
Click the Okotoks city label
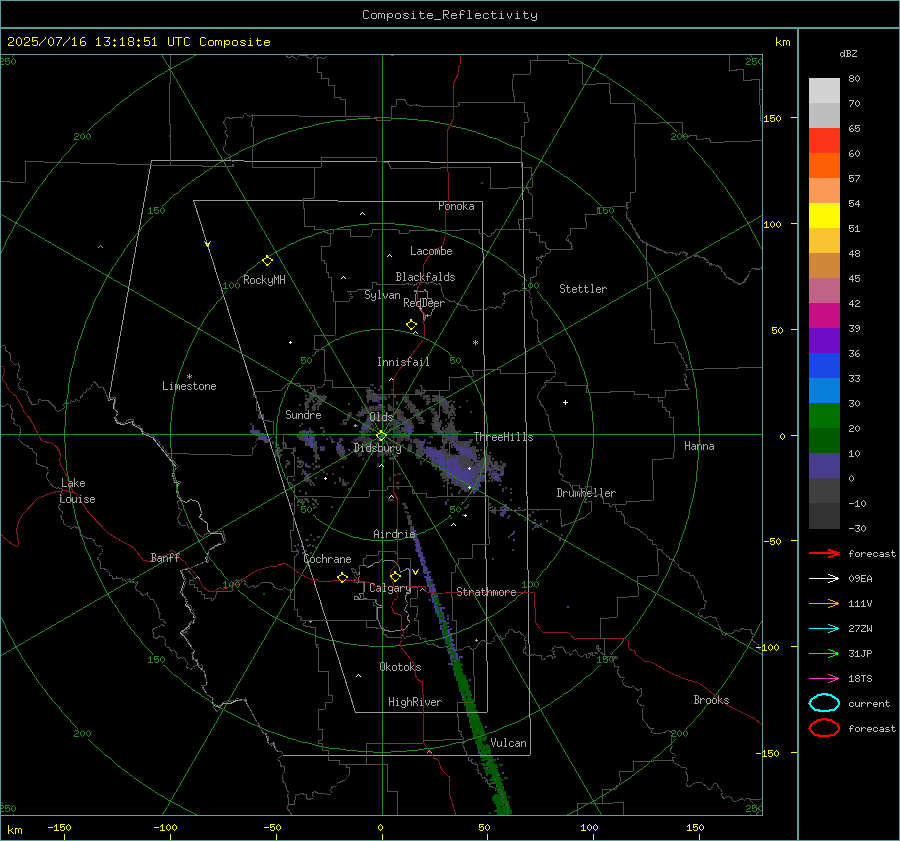click(x=400, y=666)
